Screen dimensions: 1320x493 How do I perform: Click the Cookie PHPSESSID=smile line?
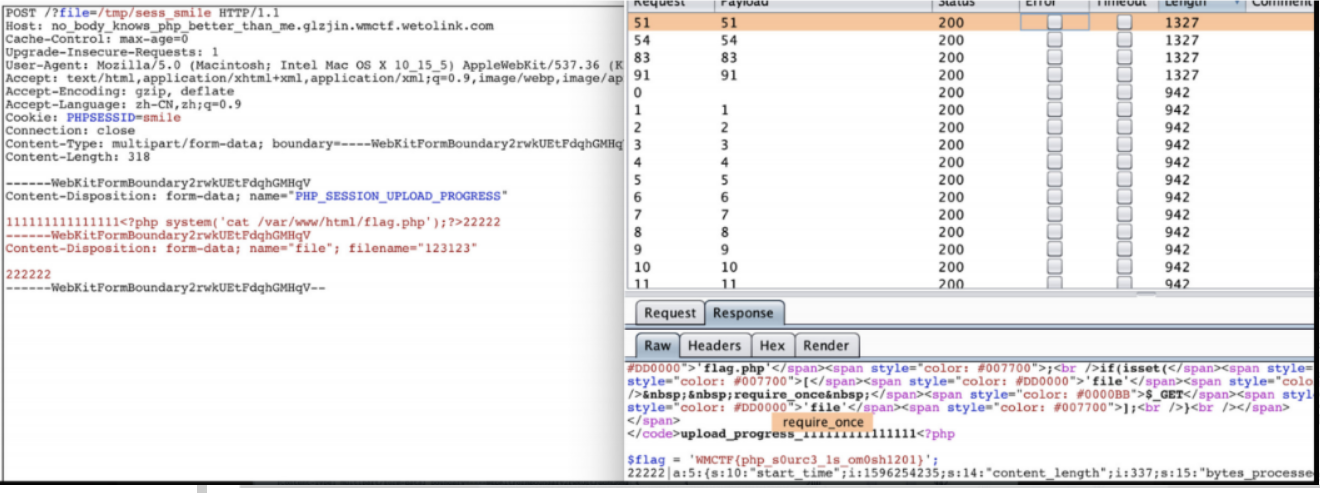point(94,117)
